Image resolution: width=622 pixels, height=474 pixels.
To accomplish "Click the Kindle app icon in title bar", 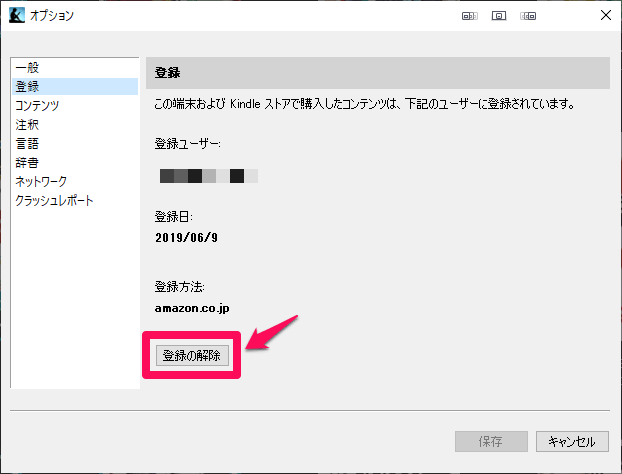I will click(17, 15).
